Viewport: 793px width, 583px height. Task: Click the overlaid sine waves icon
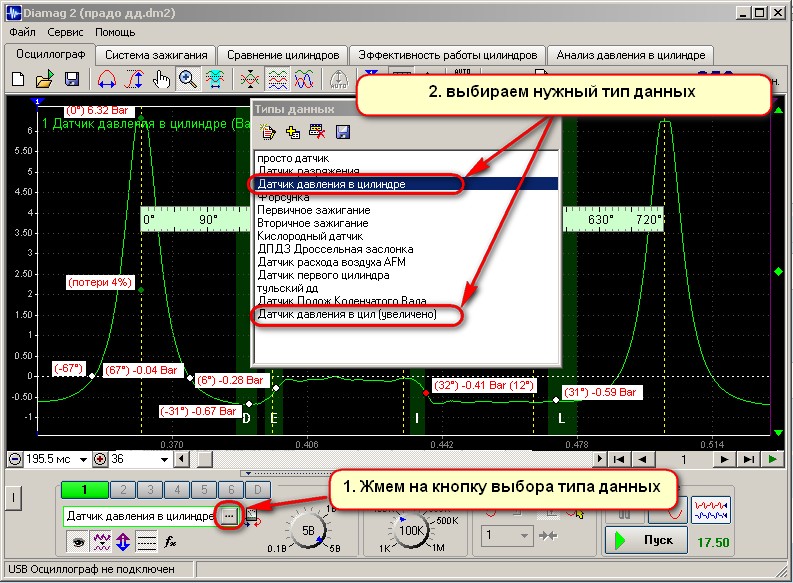(x=304, y=80)
